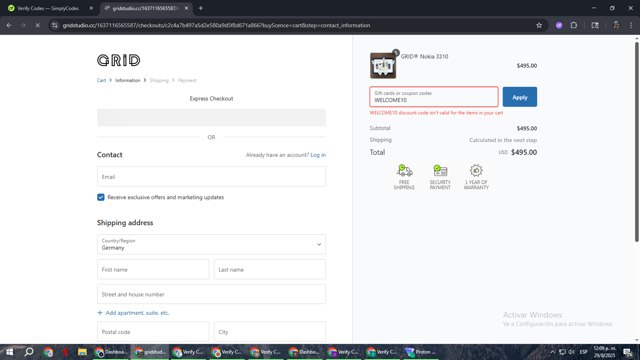This screenshot has width=640, height=360.
Task: Click the volume icon in system tray
Action: pos(571,352)
